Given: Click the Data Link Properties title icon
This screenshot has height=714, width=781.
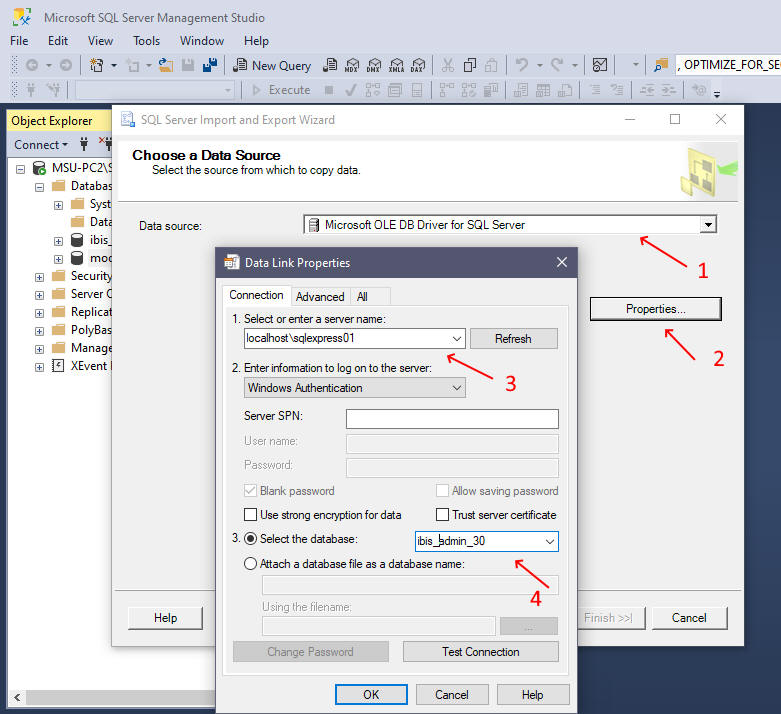Looking at the screenshot, I should 232,263.
